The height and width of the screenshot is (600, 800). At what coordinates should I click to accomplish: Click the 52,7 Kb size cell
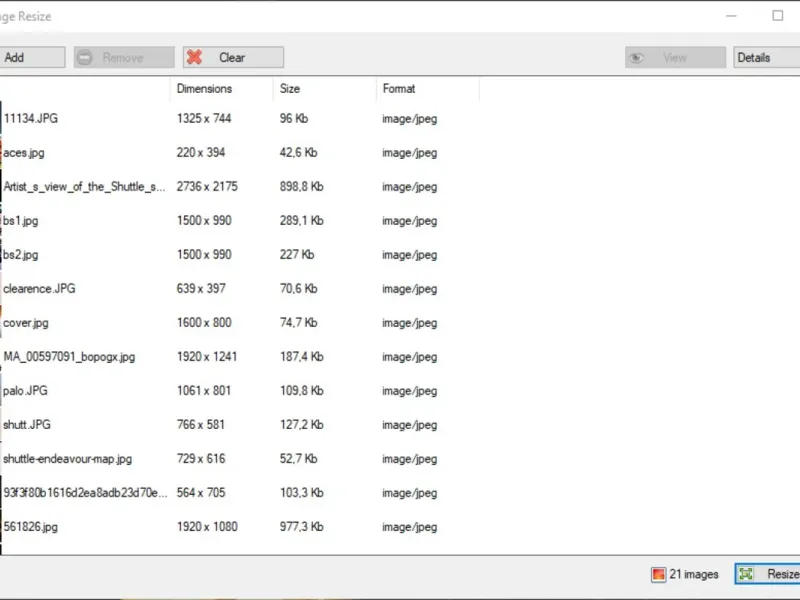click(x=298, y=459)
